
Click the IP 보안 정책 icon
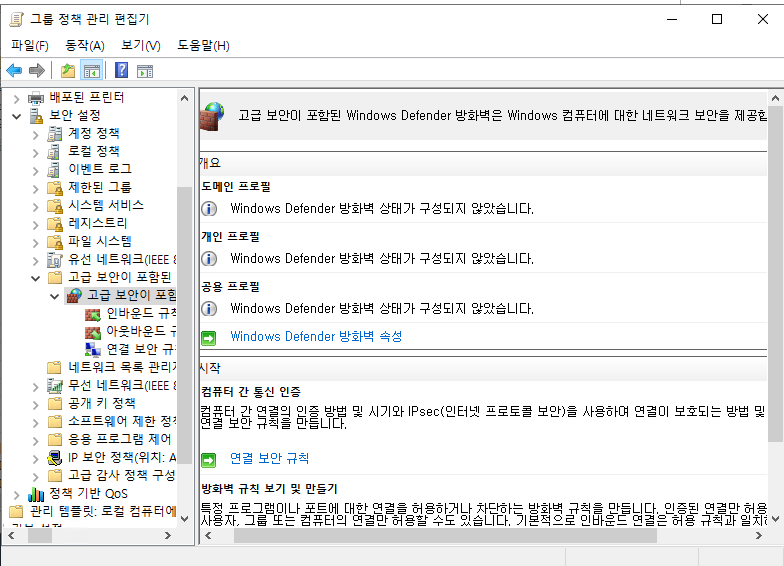tap(54, 458)
